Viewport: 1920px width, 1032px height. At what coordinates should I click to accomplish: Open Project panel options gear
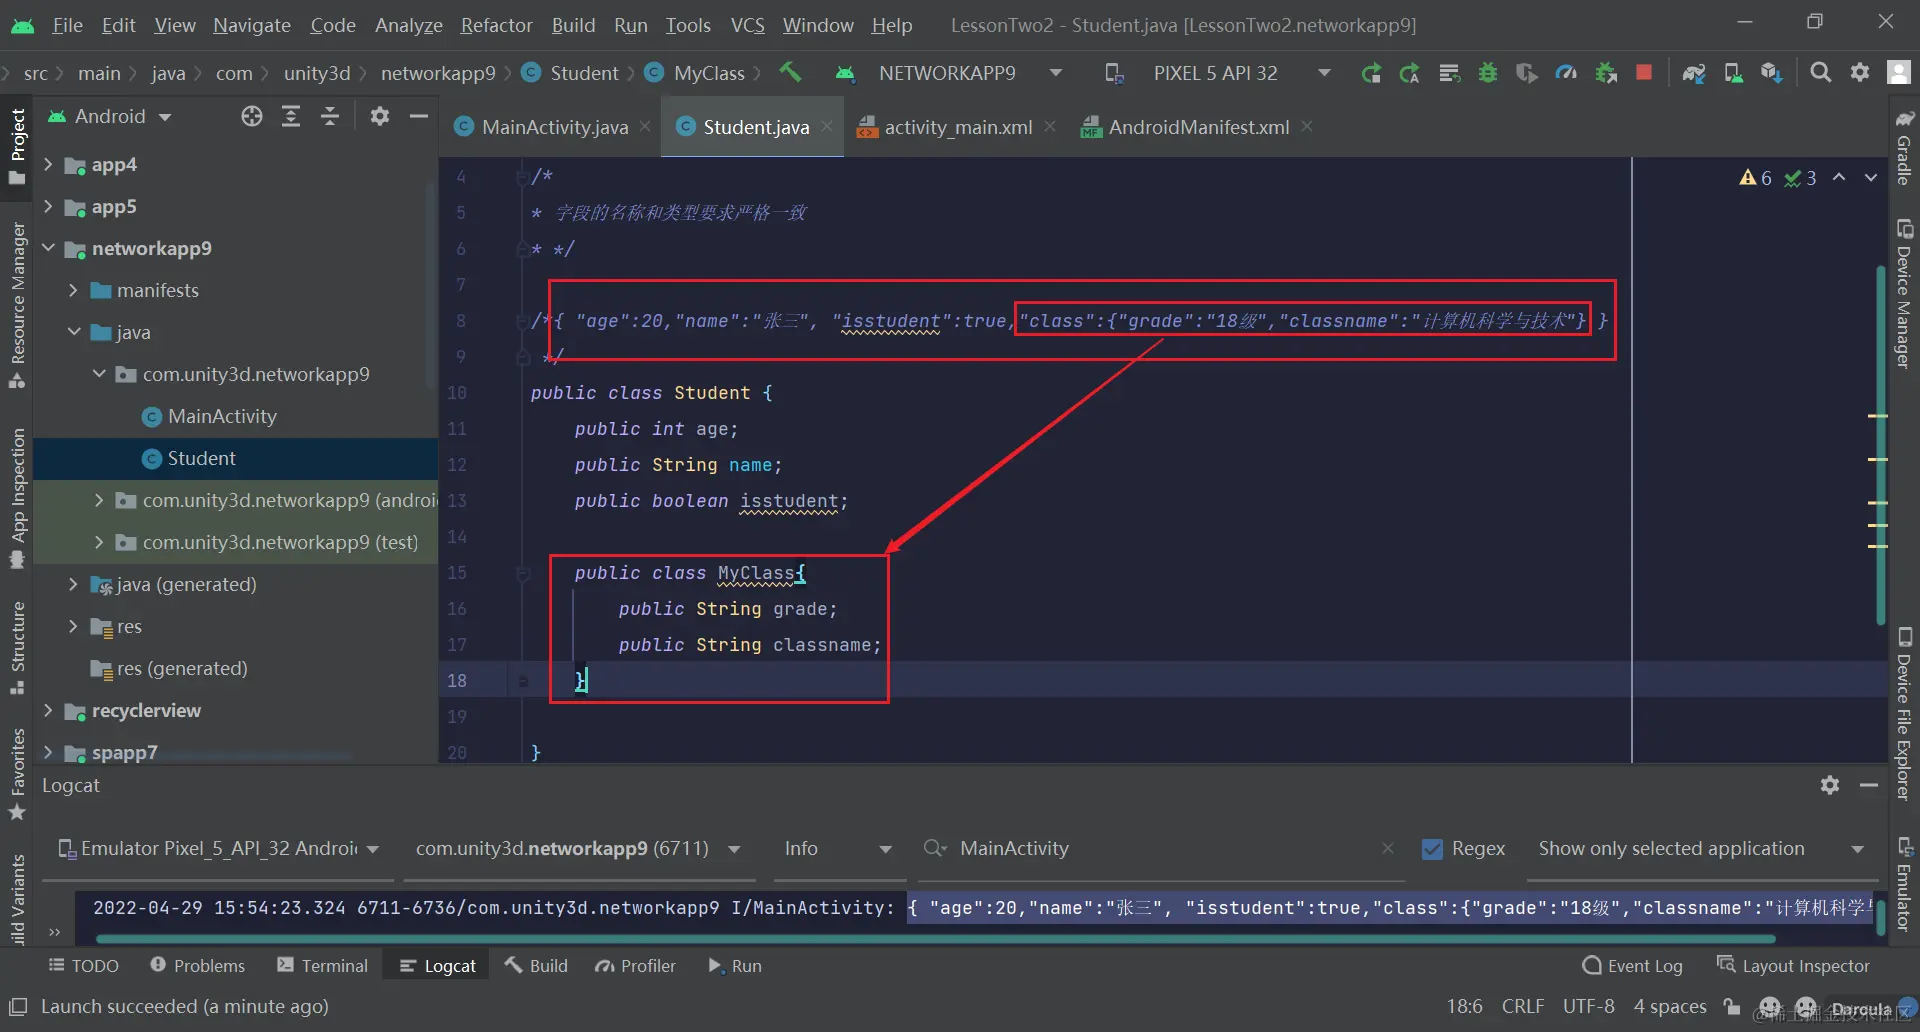click(x=380, y=117)
